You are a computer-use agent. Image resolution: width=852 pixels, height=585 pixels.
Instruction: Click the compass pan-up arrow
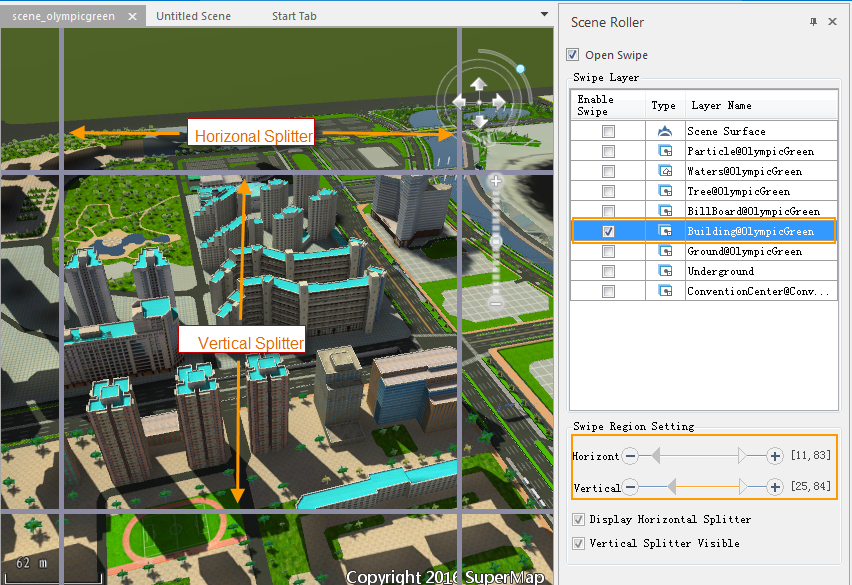pyautogui.click(x=479, y=84)
